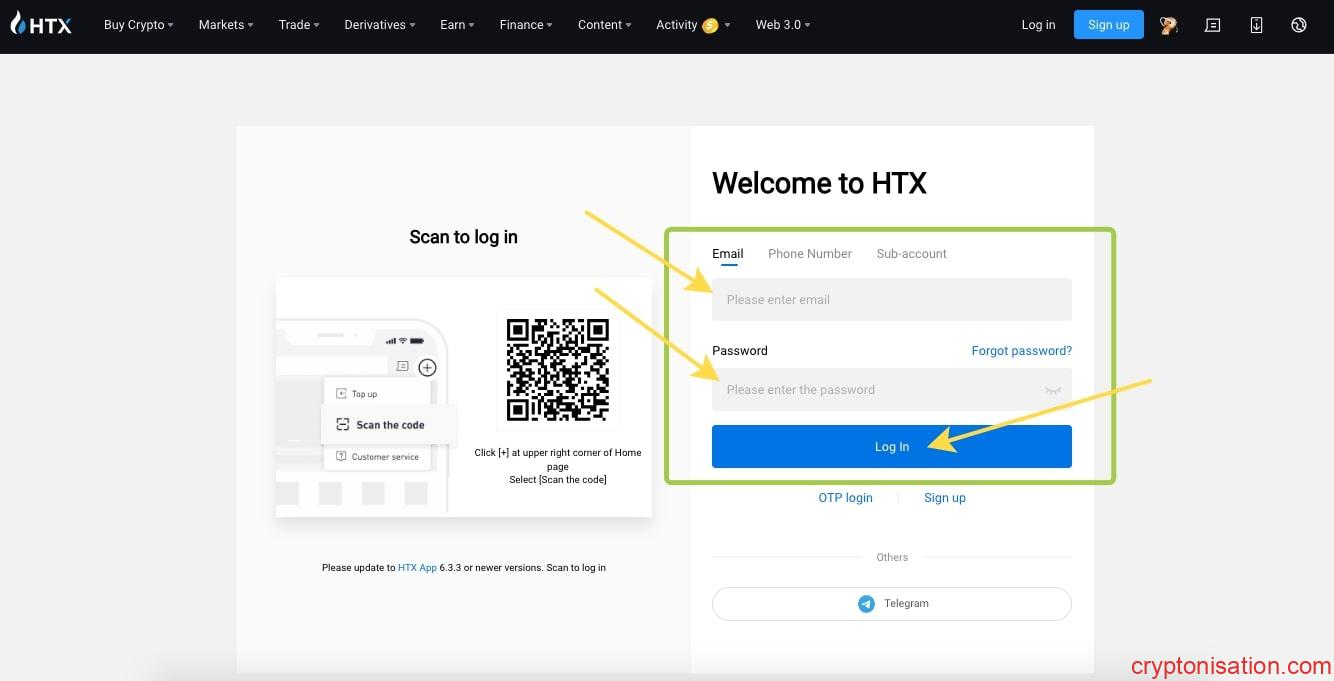The height and width of the screenshot is (681, 1334).
Task: Focus the email input field
Action: 890,300
